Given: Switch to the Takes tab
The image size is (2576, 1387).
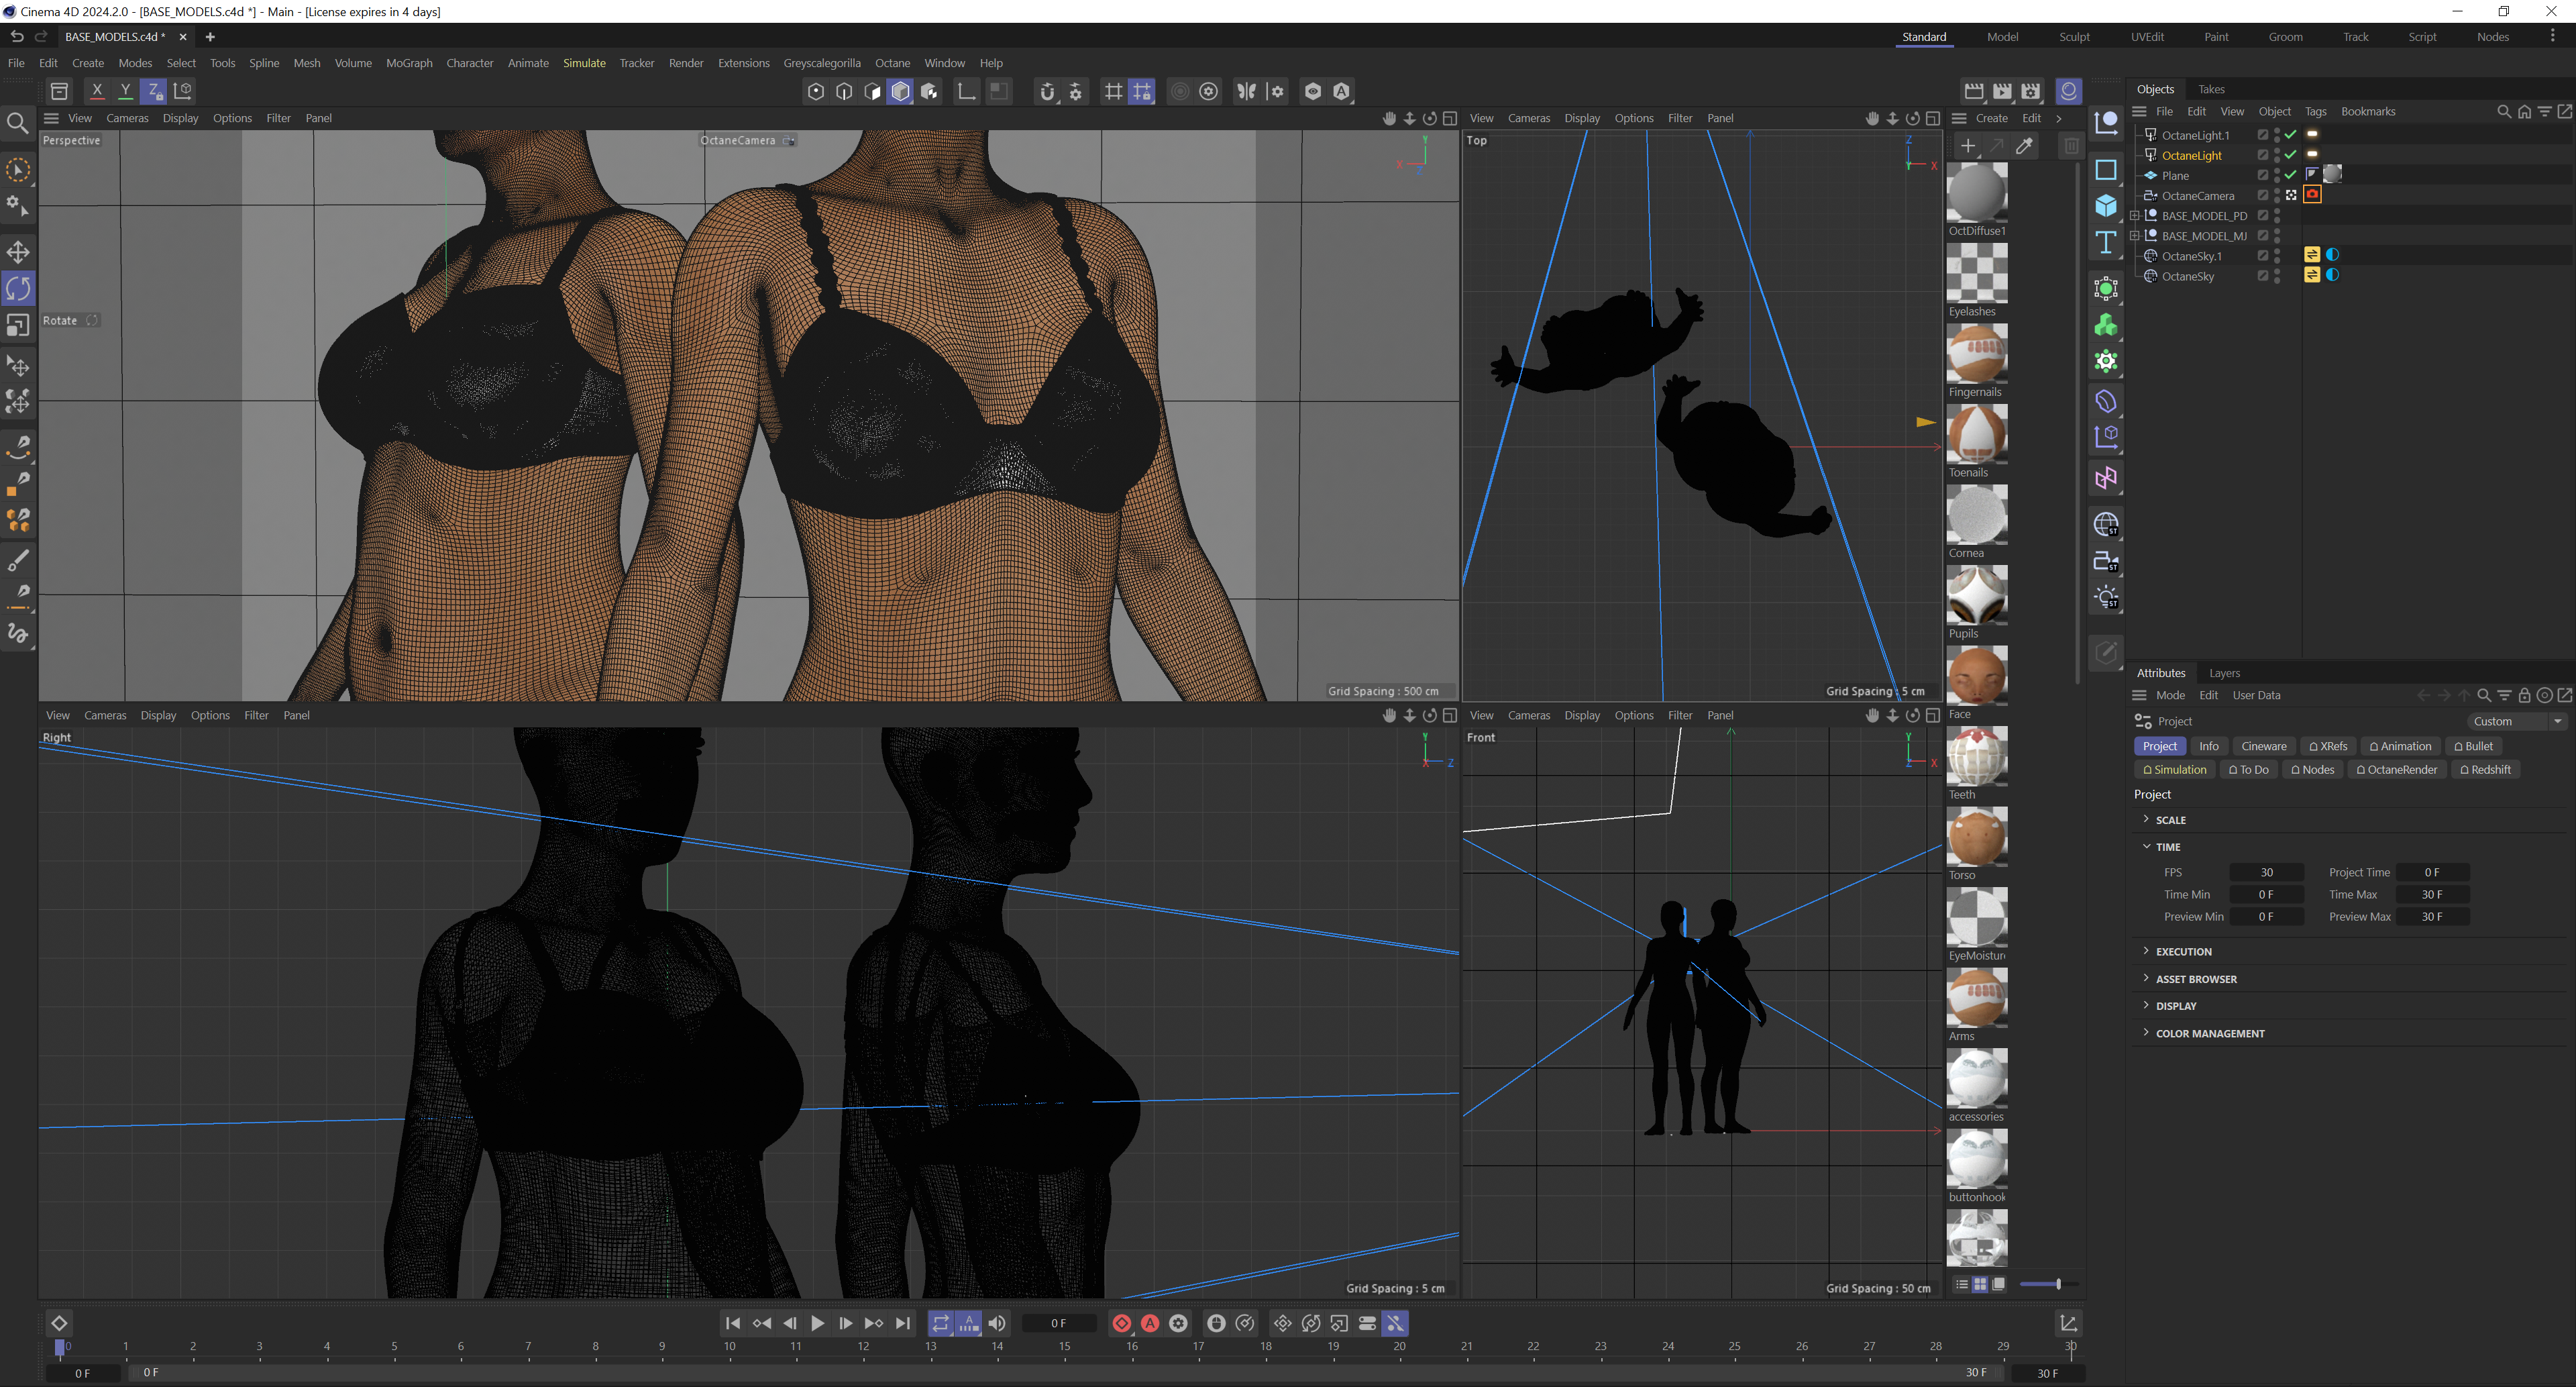Looking at the screenshot, I should pos(2211,89).
